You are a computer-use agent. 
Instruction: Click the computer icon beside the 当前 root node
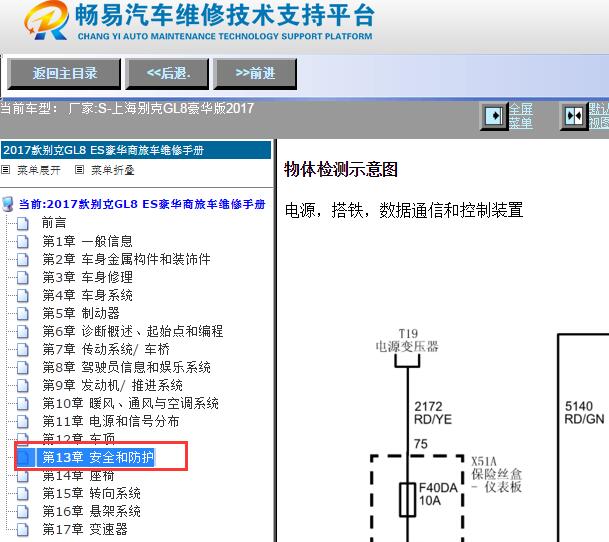click(x=7, y=204)
